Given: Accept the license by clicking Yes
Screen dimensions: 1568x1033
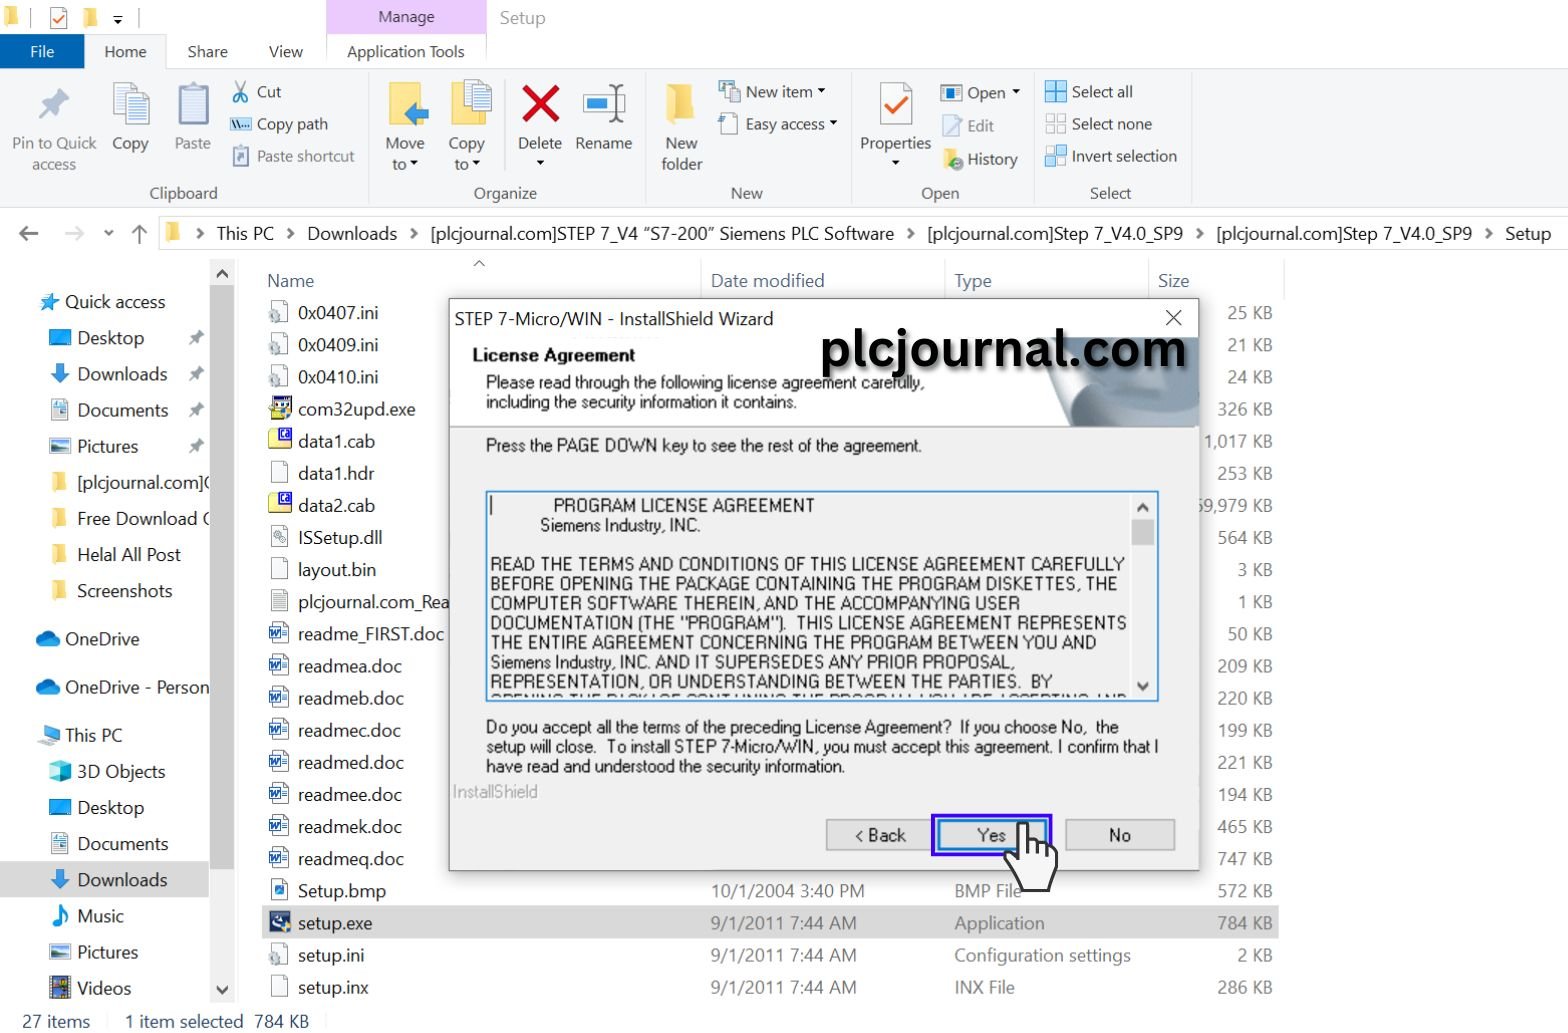Looking at the screenshot, I should (x=991, y=835).
